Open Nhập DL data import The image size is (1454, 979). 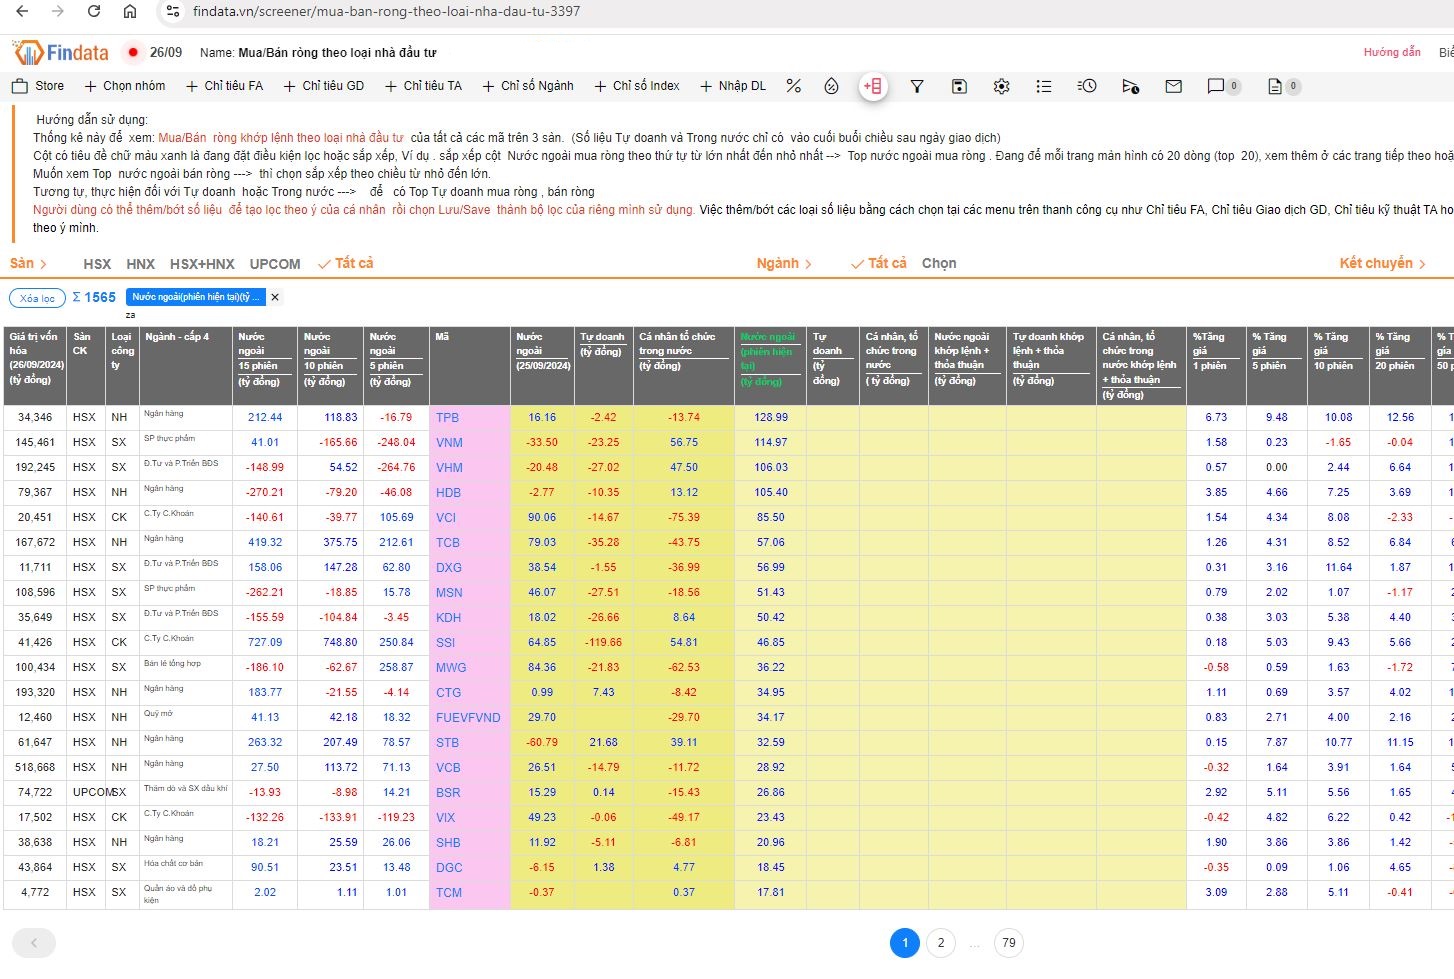point(733,86)
